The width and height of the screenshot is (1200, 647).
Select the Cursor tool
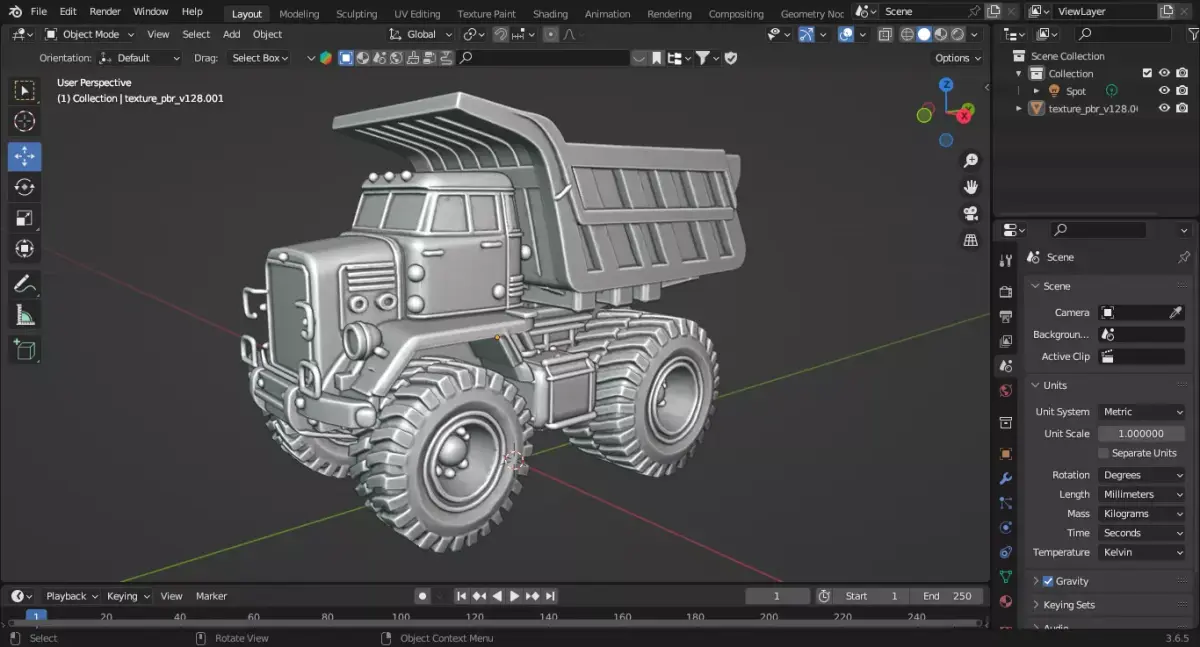[25, 121]
